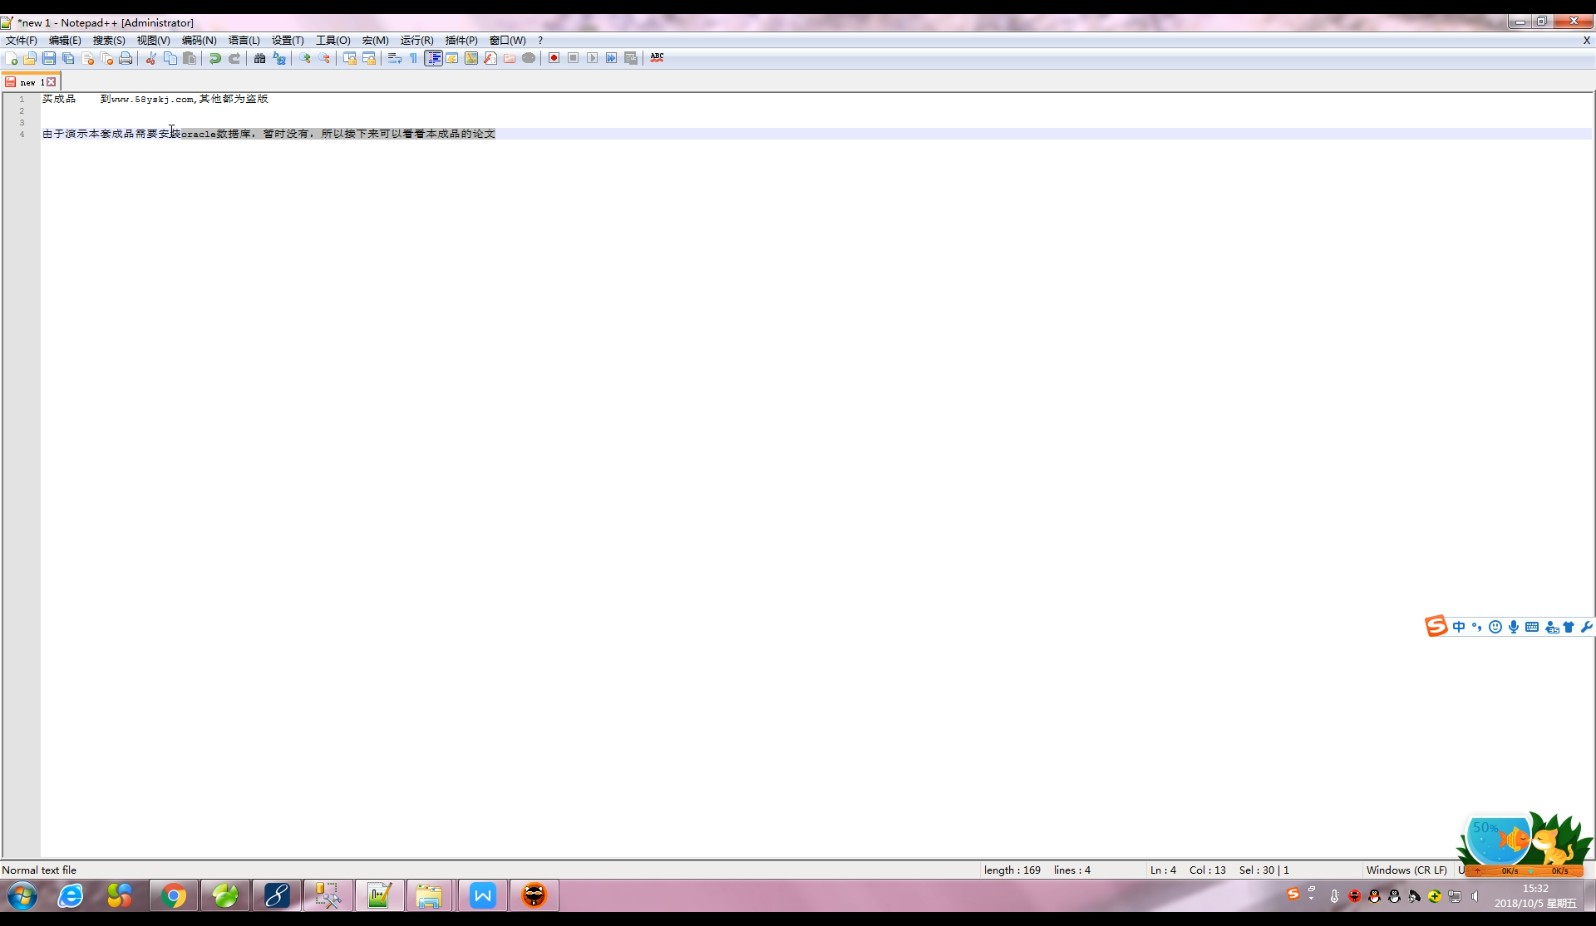This screenshot has width=1596, height=926.
Task: Click the New file toolbar icon
Action: (x=11, y=58)
